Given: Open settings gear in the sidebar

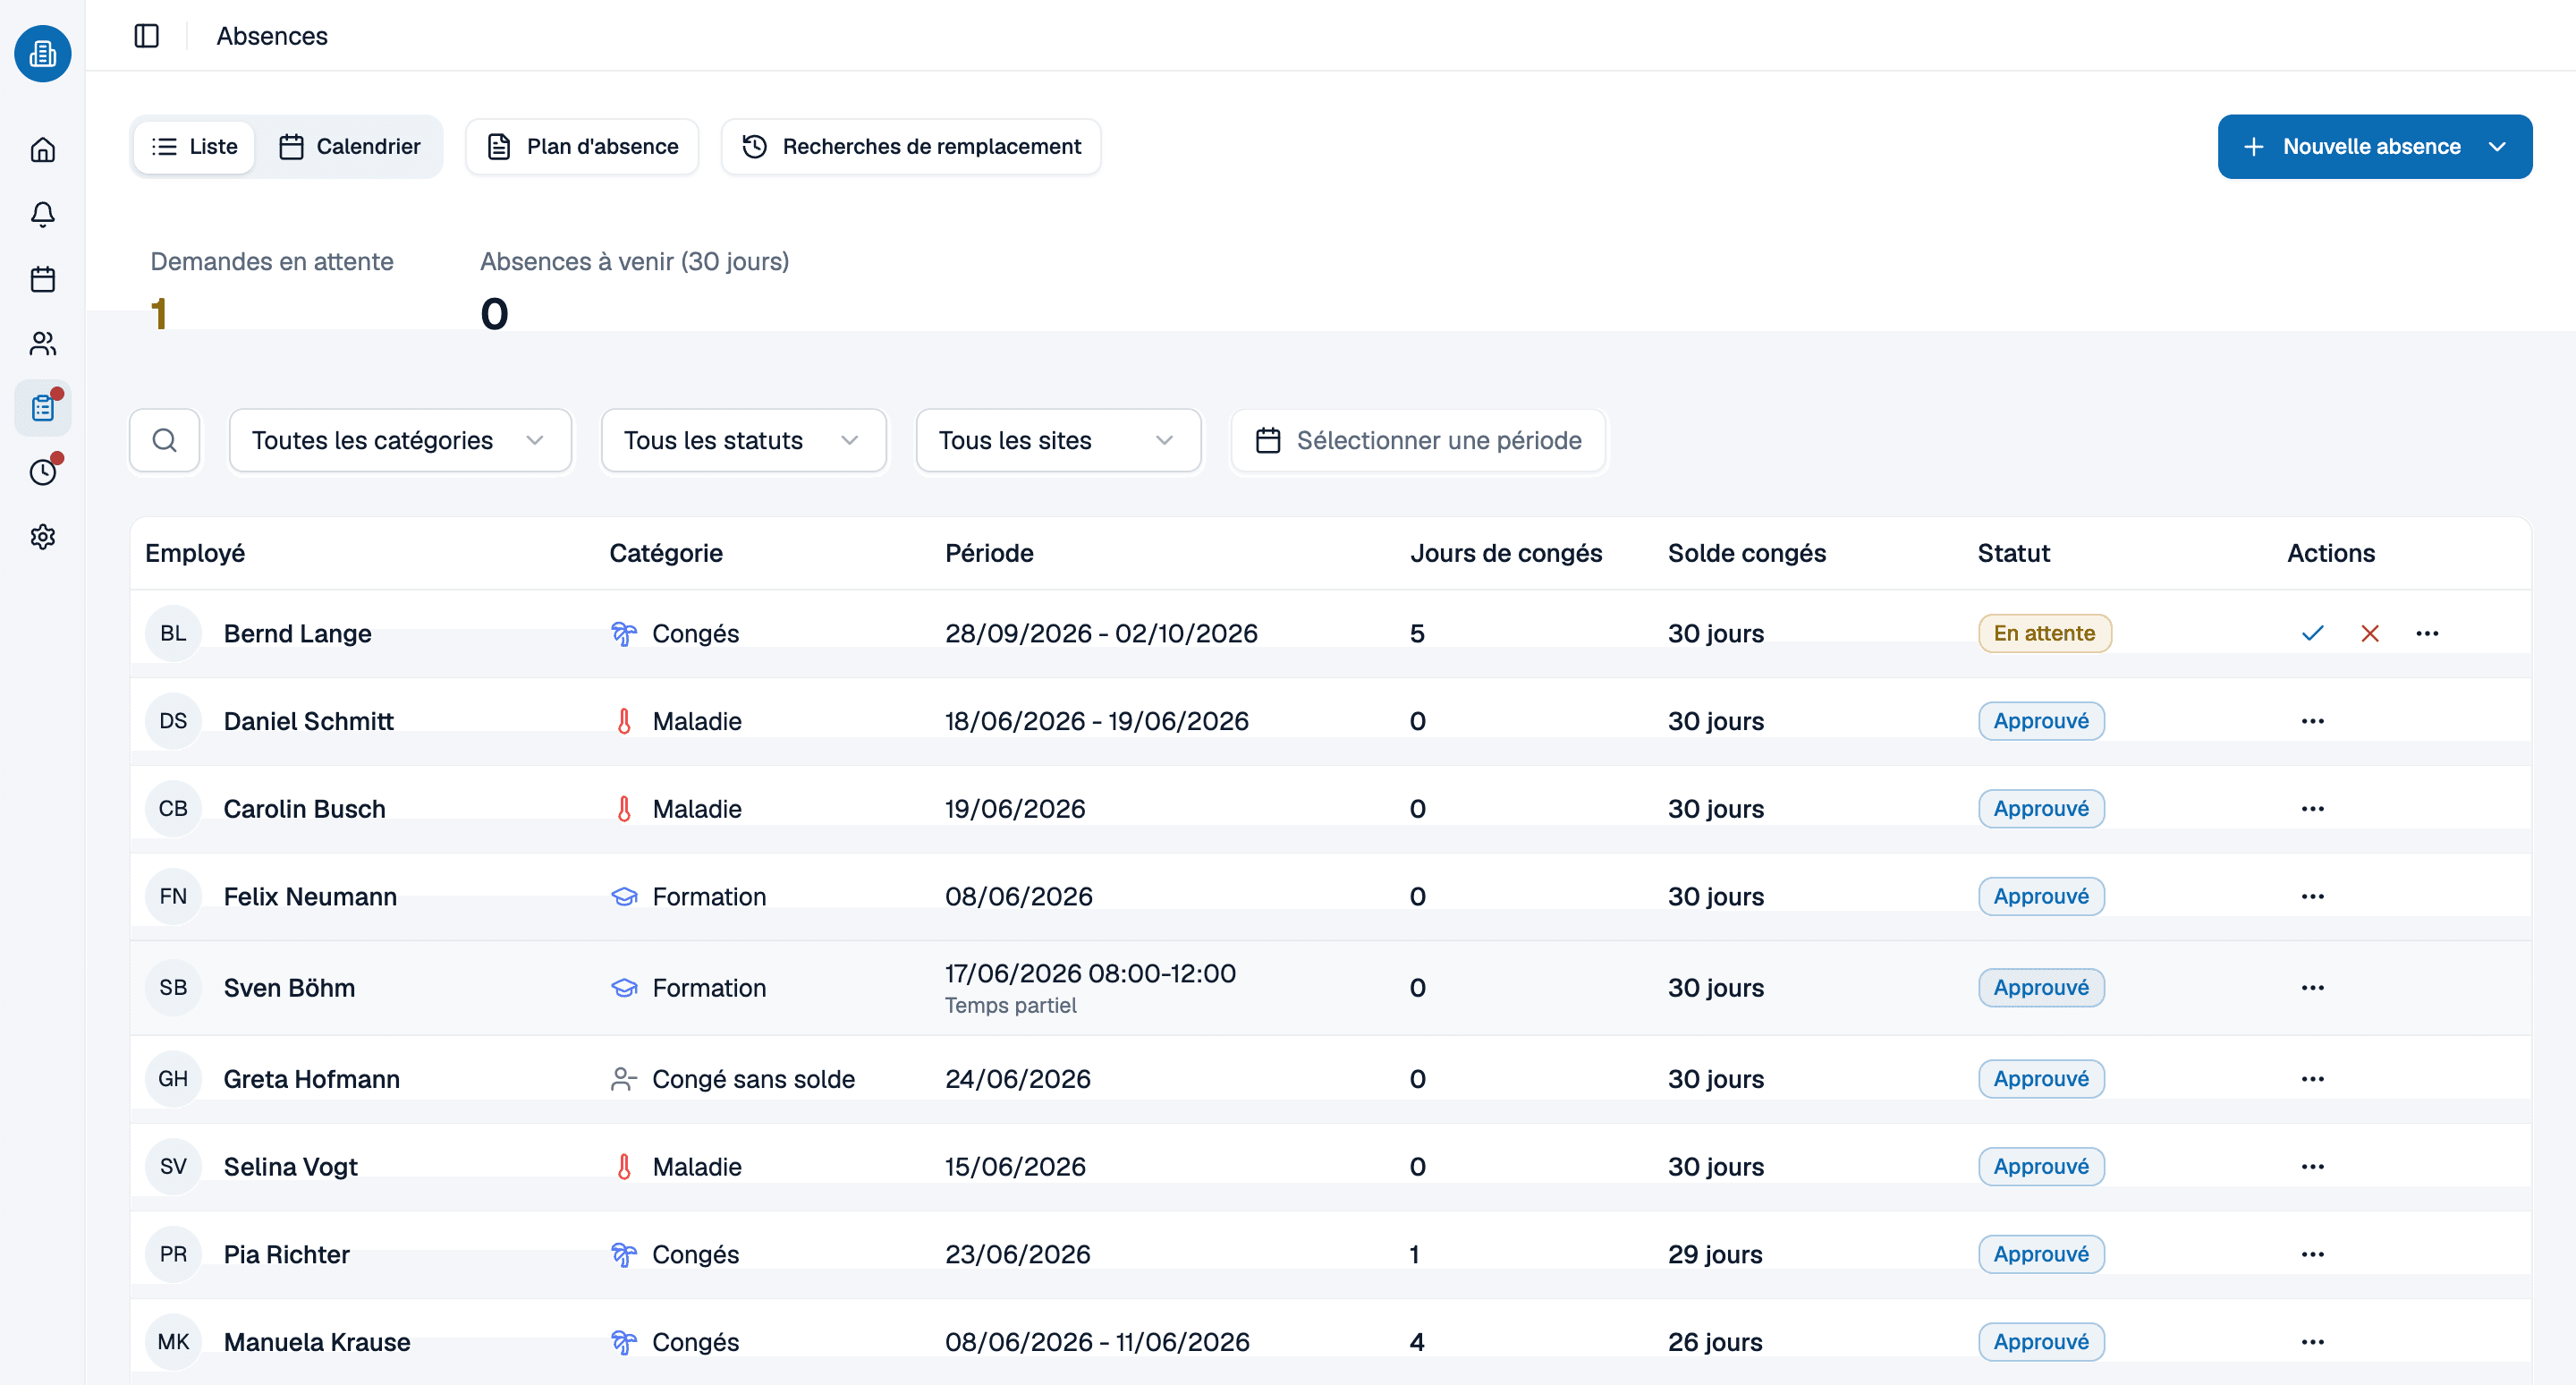Looking at the screenshot, I should click(x=43, y=537).
